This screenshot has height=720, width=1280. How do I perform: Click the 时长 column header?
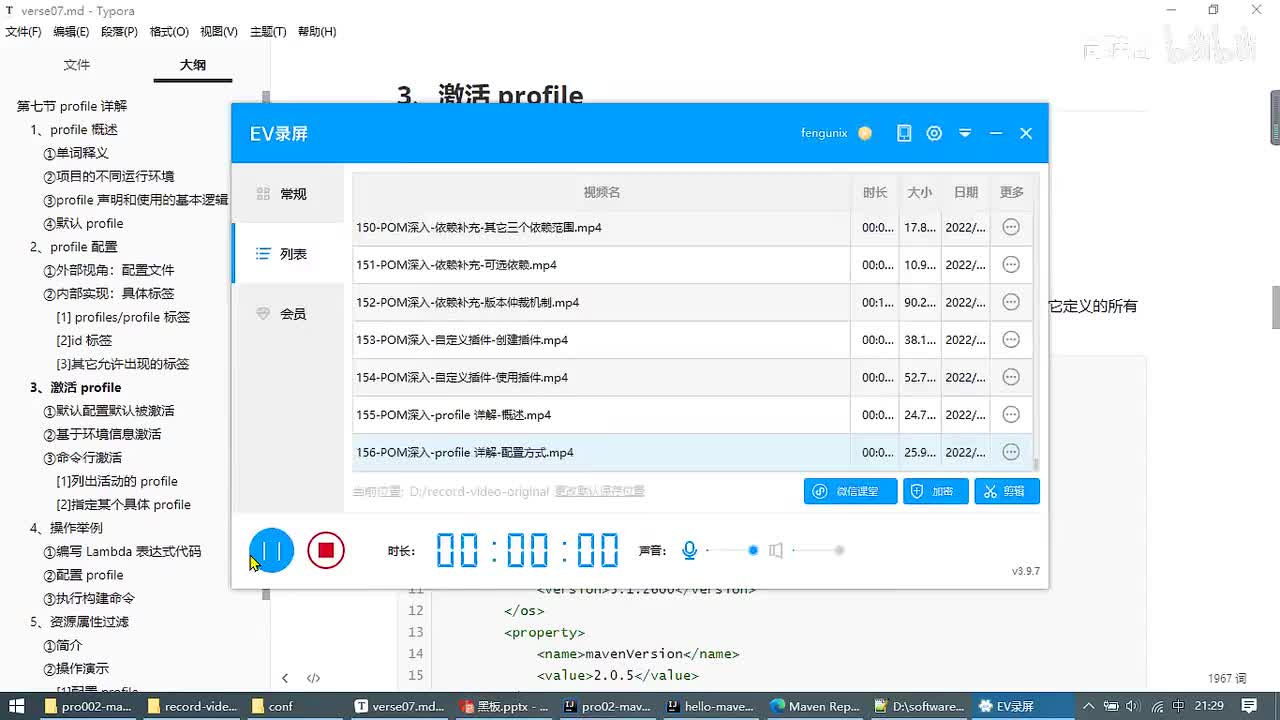[x=875, y=192]
